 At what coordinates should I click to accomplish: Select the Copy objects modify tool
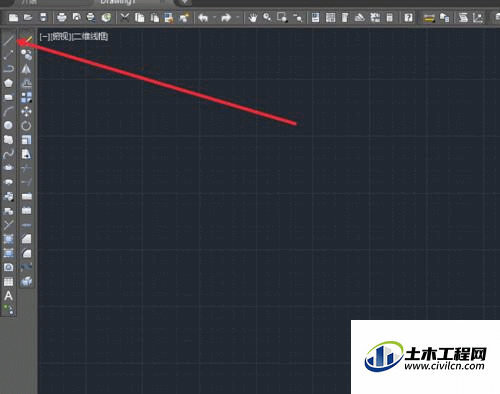pos(26,55)
